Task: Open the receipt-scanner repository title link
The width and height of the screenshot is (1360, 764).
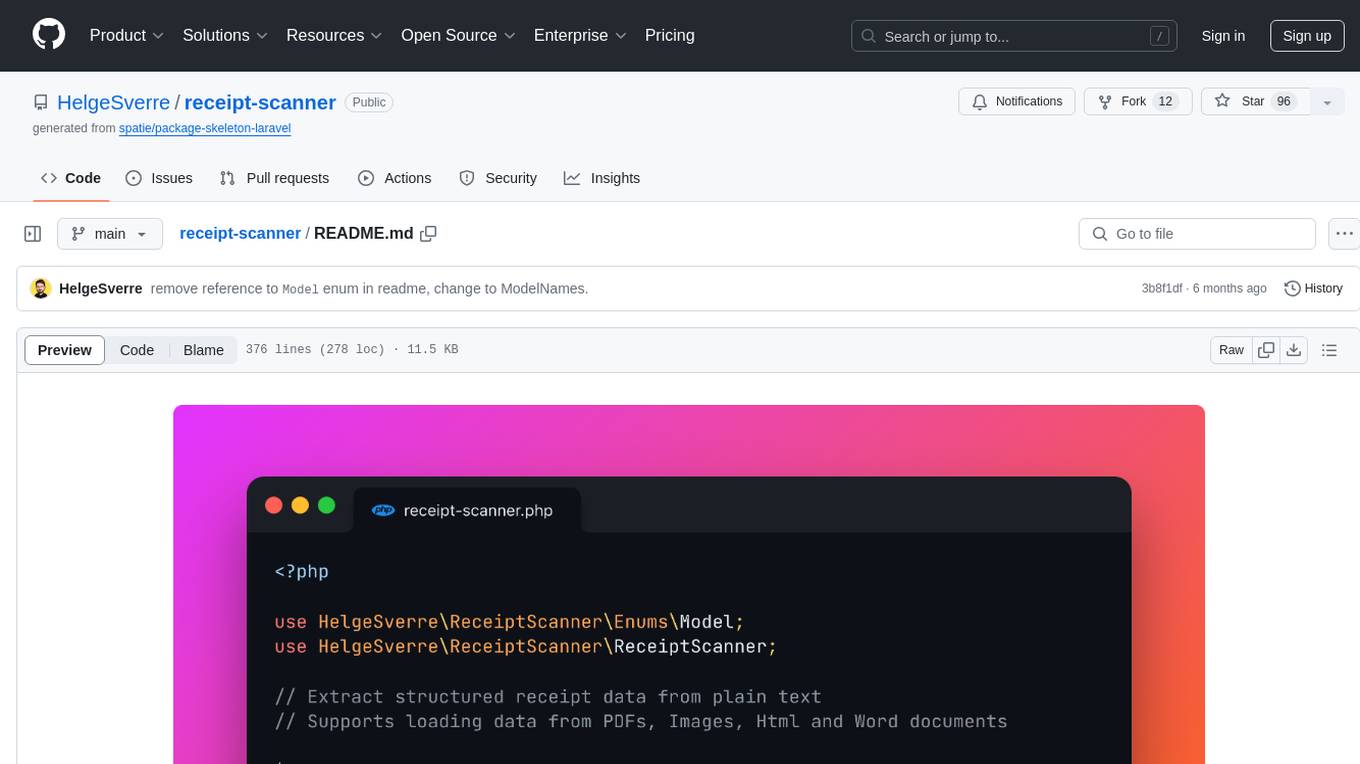Action: 260,102
